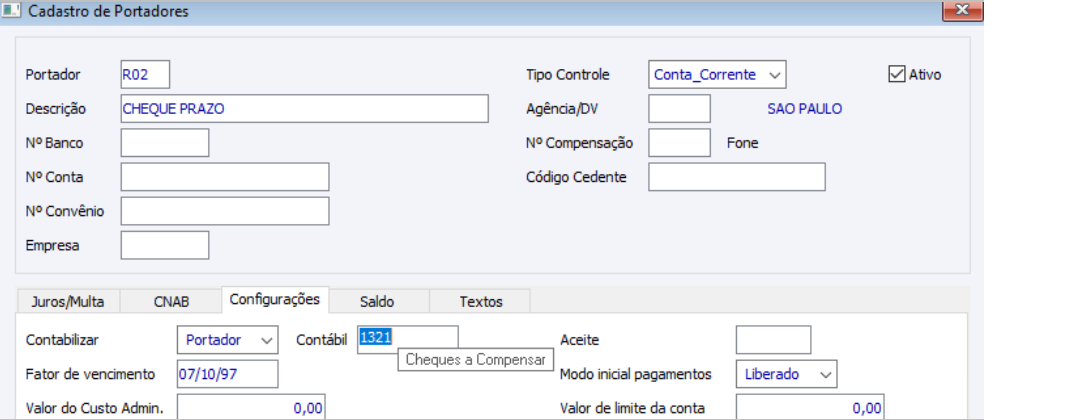Click the Portador code field
Viewport: 1080px width, 420px height.
click(145, 74)
